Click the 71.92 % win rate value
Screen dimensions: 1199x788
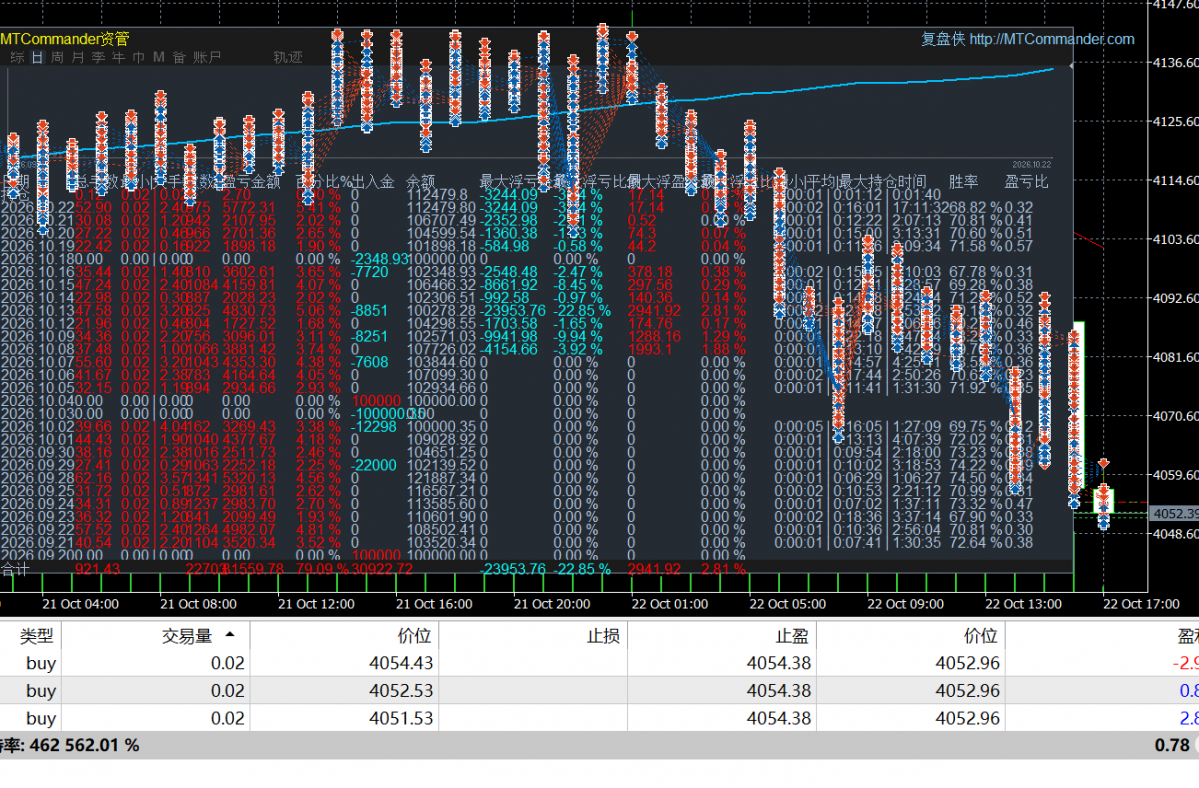point(976,388)
